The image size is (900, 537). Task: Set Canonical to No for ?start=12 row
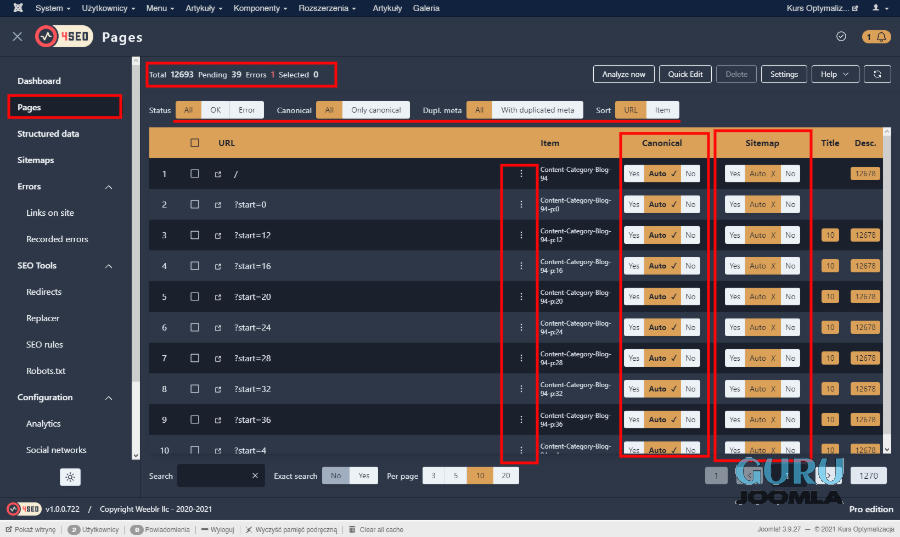pyautogui.click(x=690, y=235)
